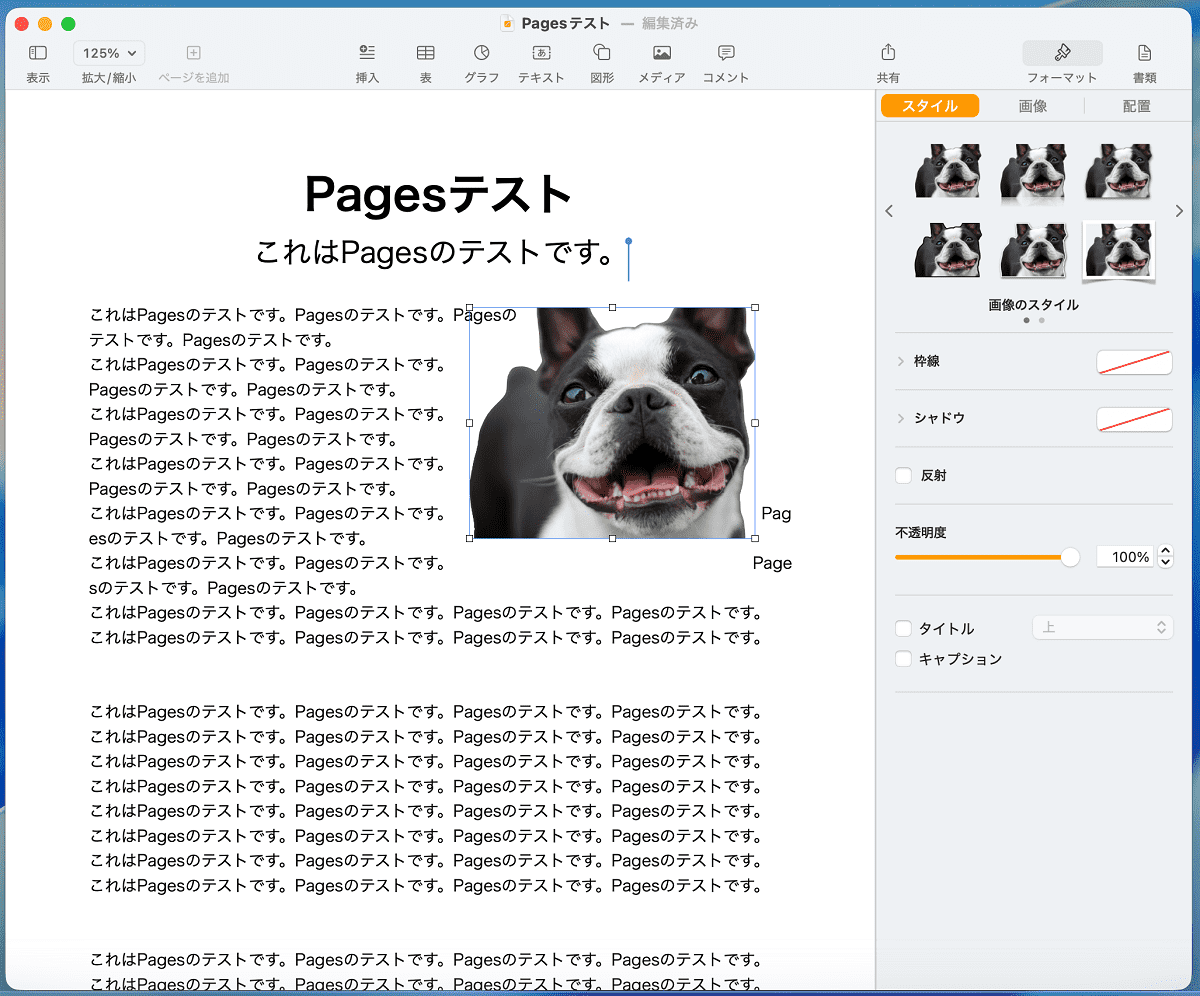1200x996 pixels.
Task: Click the 100% opacity value field
Action: (1125, 557)
